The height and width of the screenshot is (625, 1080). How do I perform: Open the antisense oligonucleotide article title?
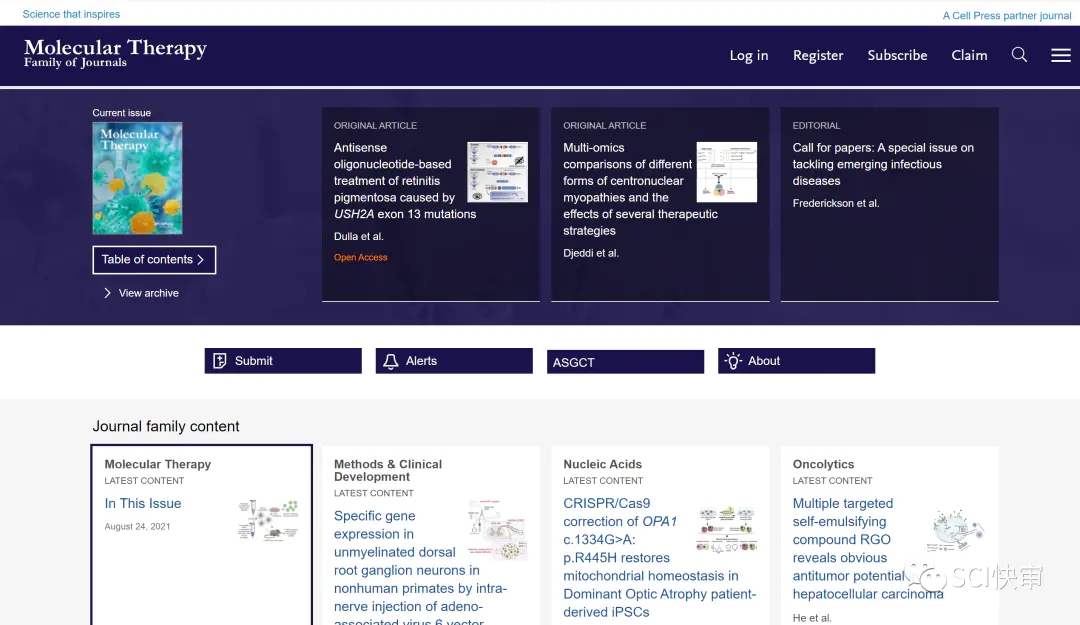click(396, 181)
